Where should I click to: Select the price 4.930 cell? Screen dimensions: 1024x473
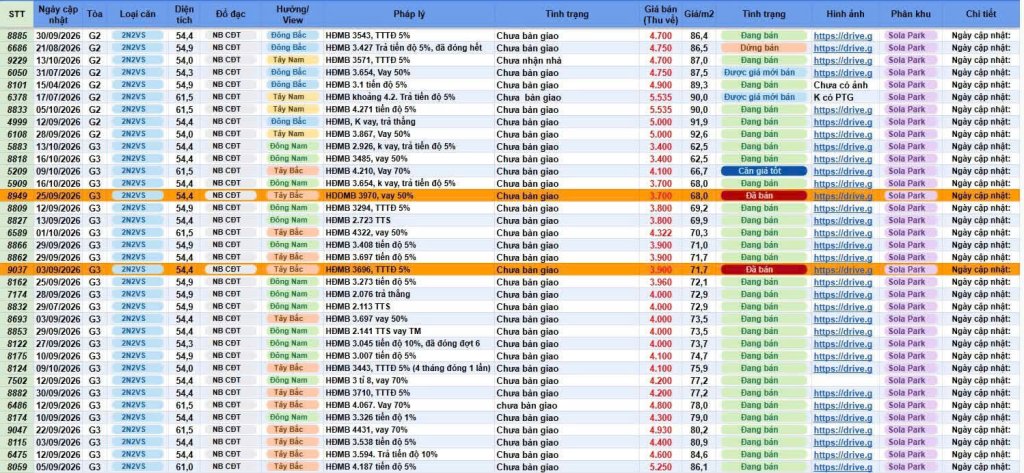point(660,430)
